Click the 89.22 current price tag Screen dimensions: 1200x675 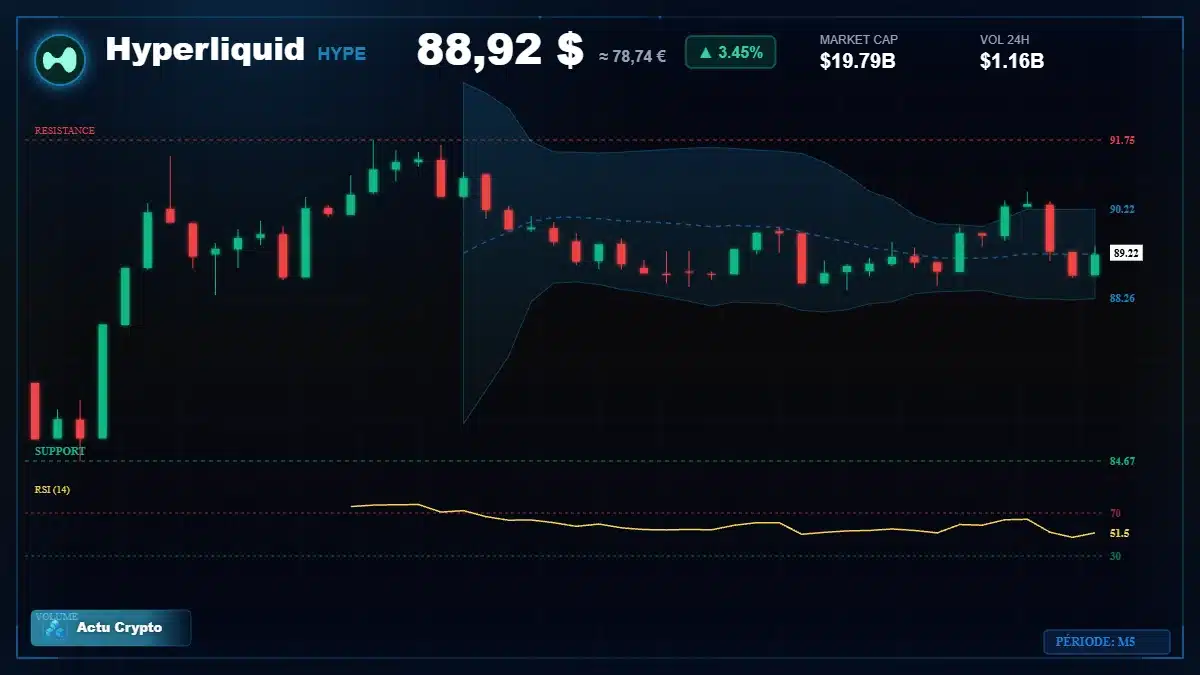tap(1127, 253)
